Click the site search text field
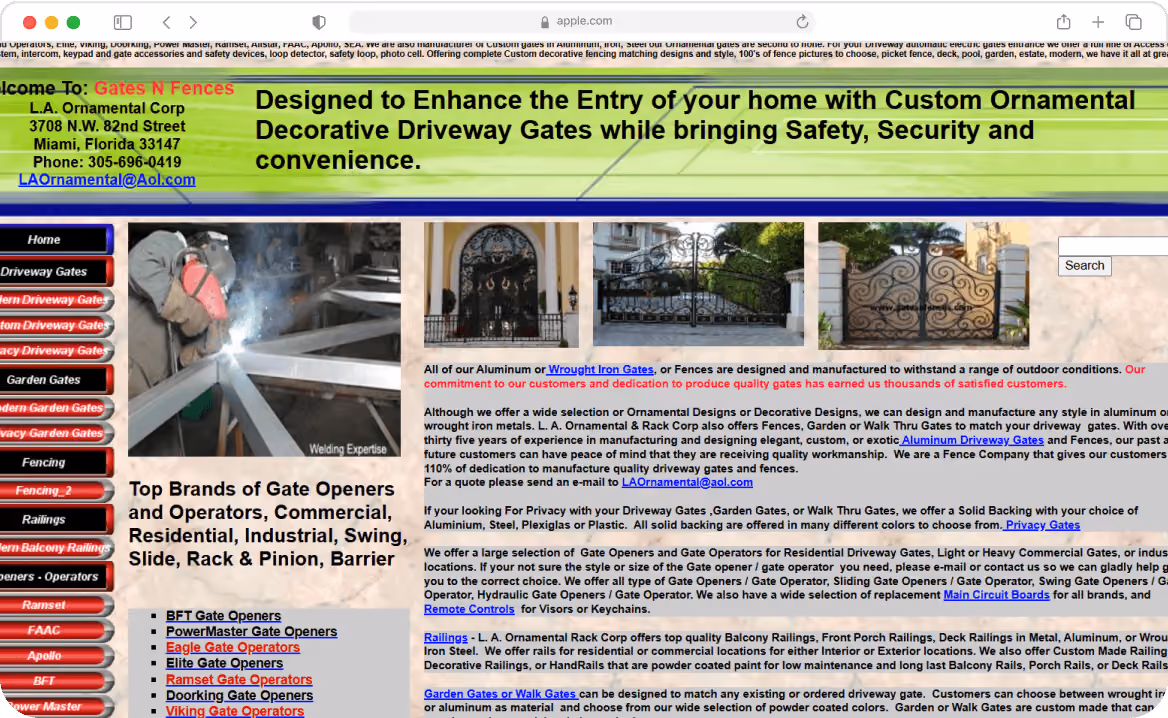The height and width of the screenshot is (718, 1168). pos(1113,246)
